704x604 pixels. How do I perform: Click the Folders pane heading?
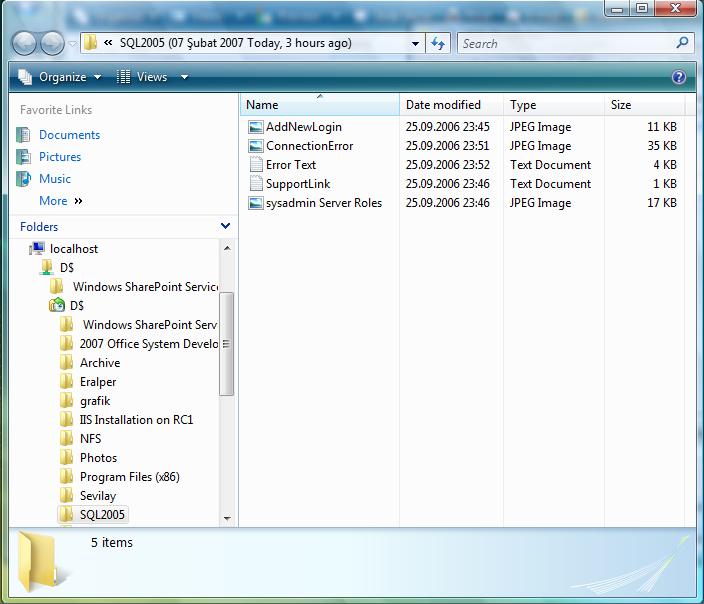pyautogui.click(x=39, y=227)
